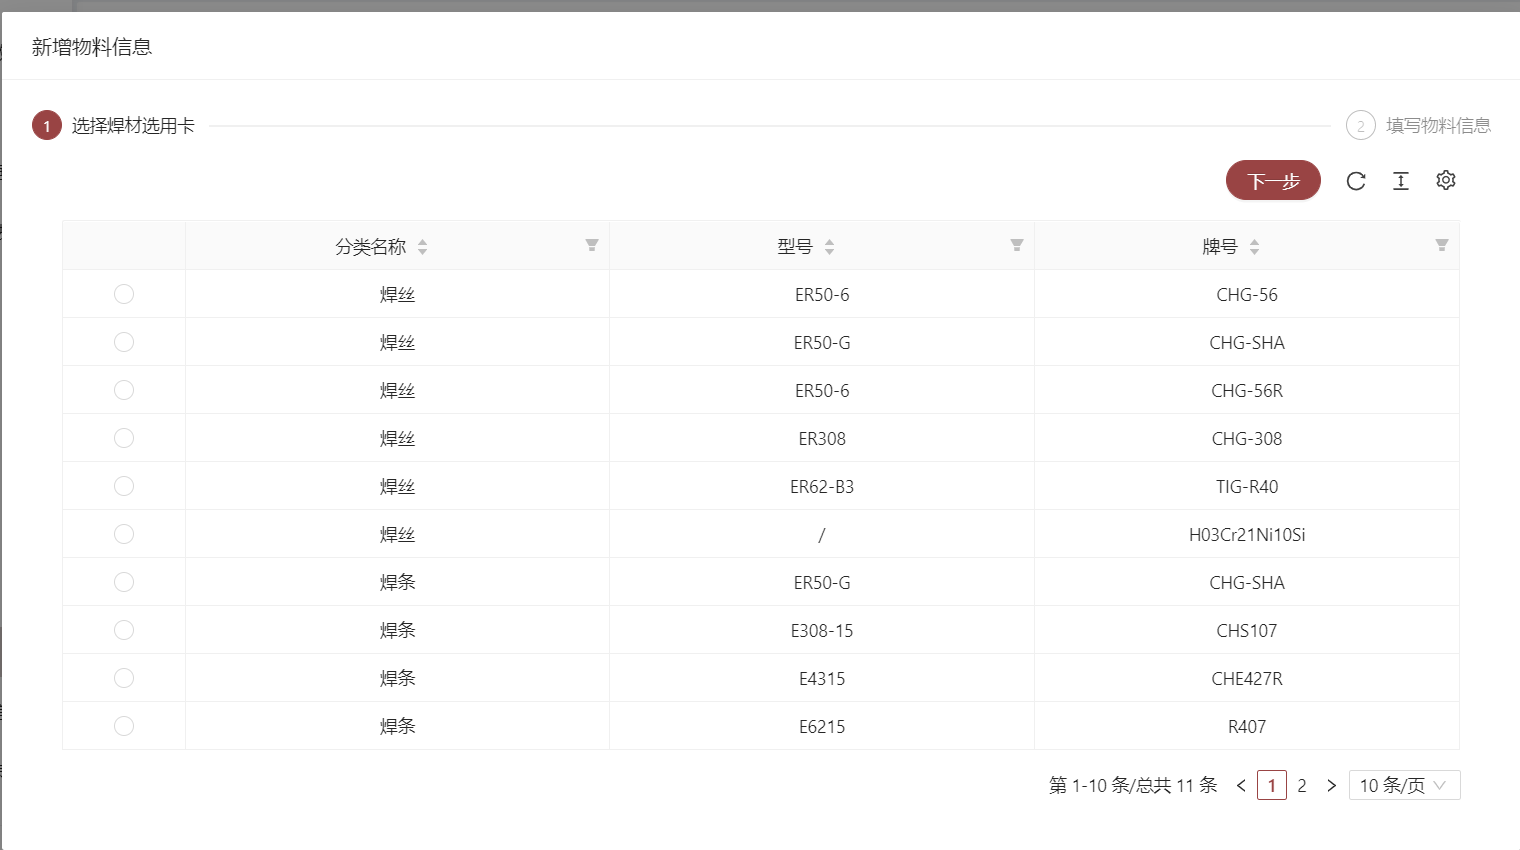This screenshot has width=1520, height=850.
Task: Click the refresh table icon
Action: click(x=1356, y=181)
